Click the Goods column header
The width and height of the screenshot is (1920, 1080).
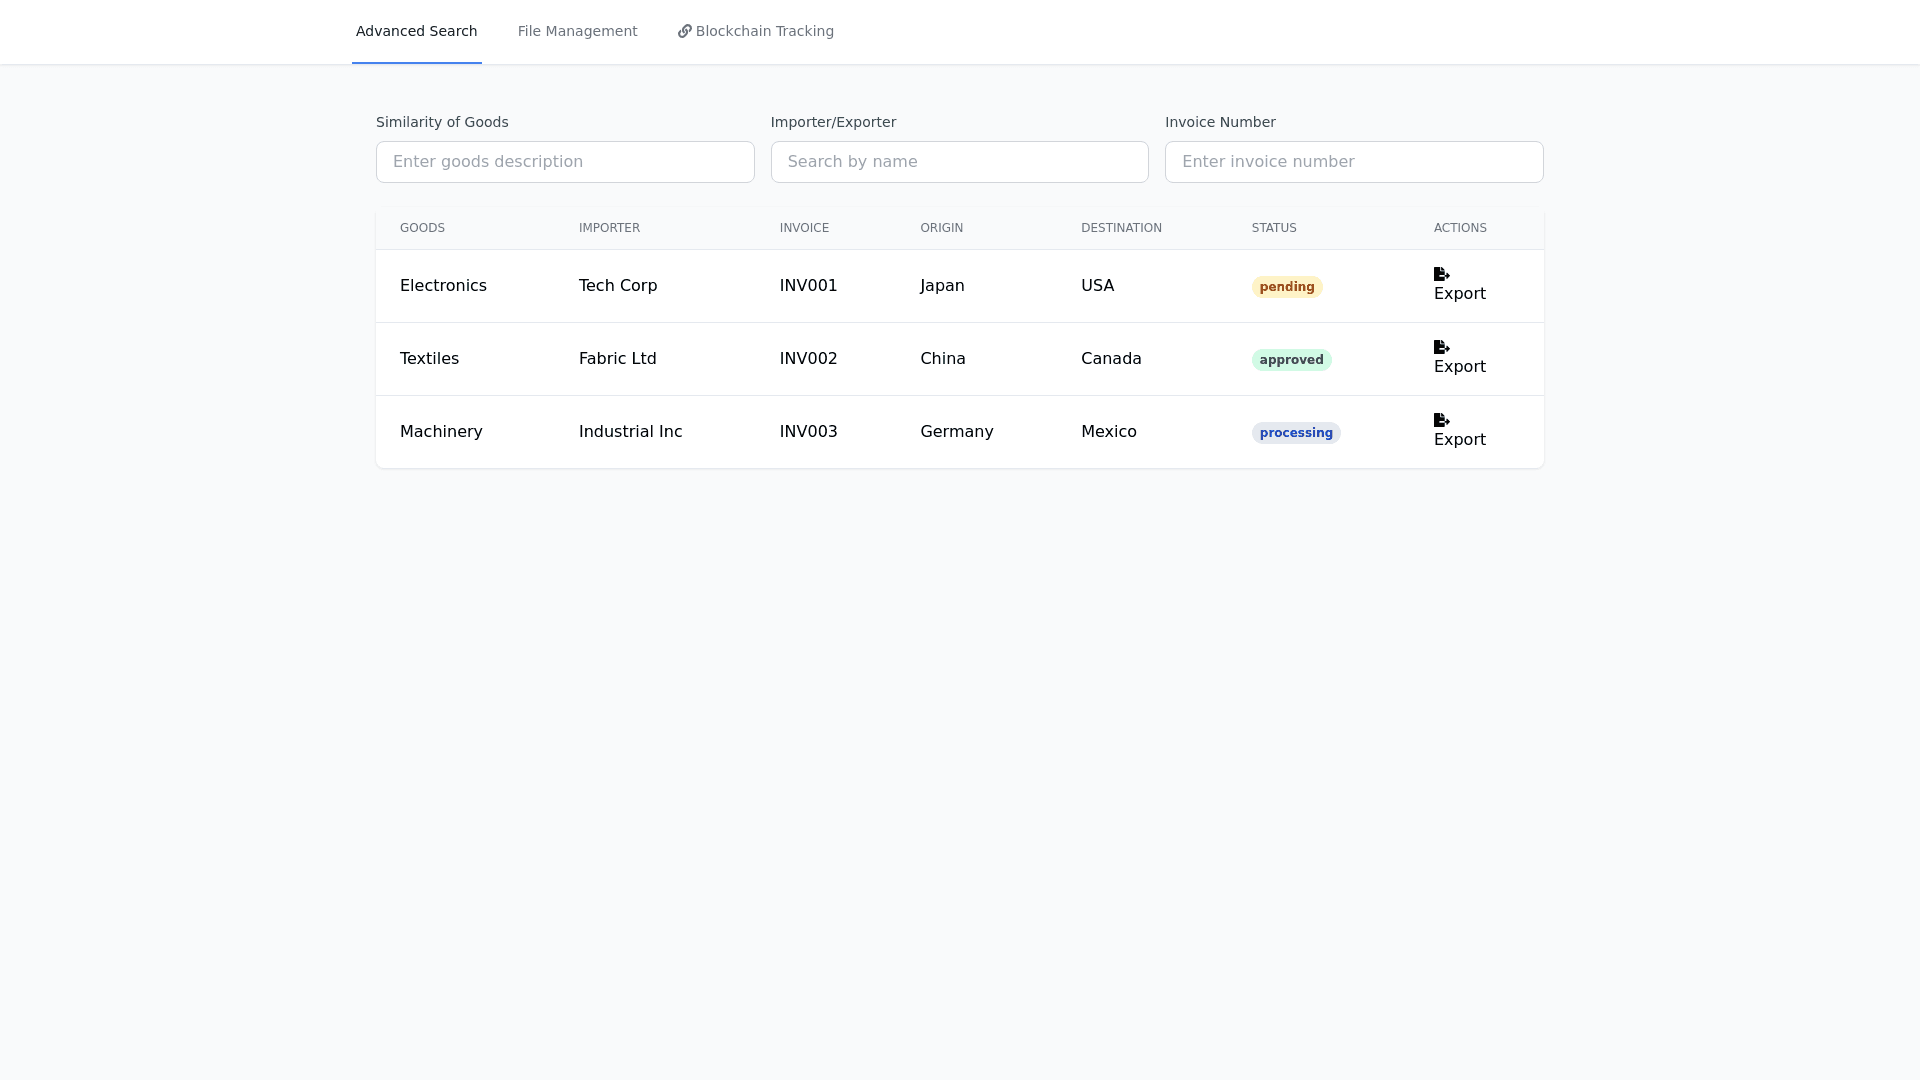pos(422,228)
